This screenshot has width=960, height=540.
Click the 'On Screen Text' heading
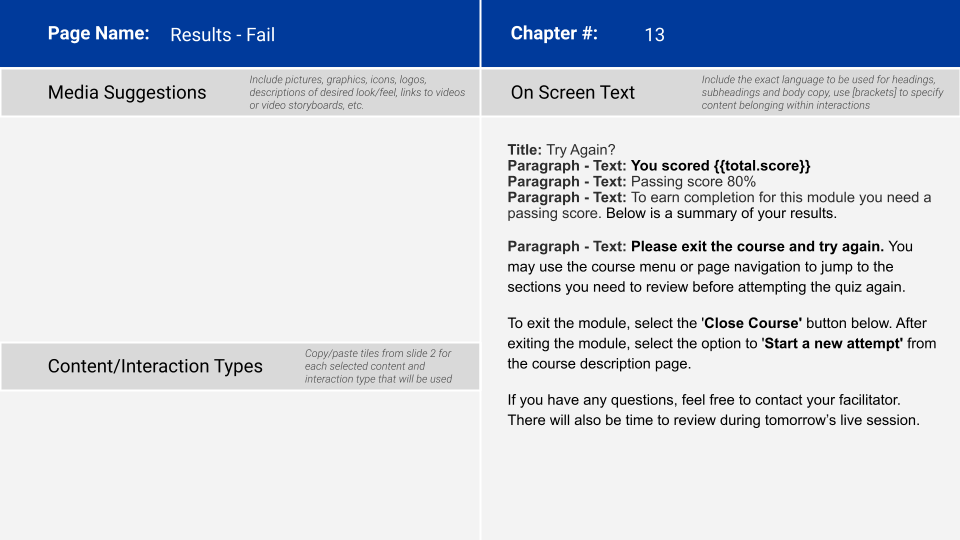coord(572,92)
